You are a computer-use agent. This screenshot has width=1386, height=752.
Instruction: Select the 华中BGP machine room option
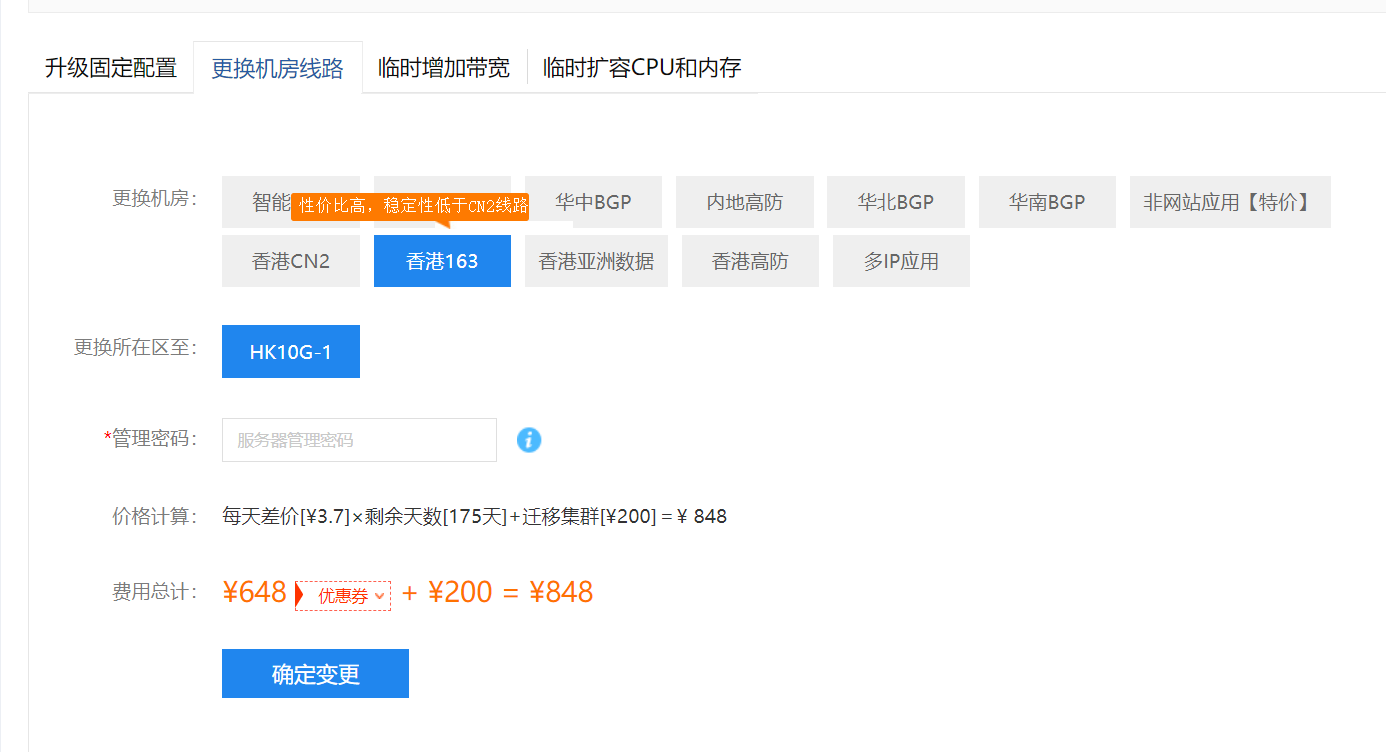[x=592, y=201]
